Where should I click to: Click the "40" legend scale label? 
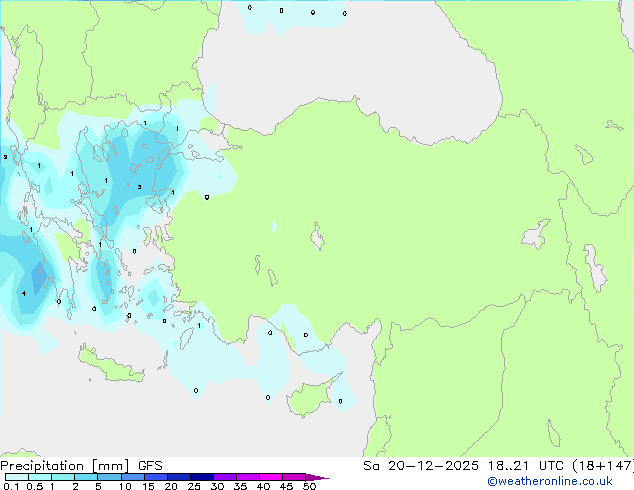click(263, 486)
